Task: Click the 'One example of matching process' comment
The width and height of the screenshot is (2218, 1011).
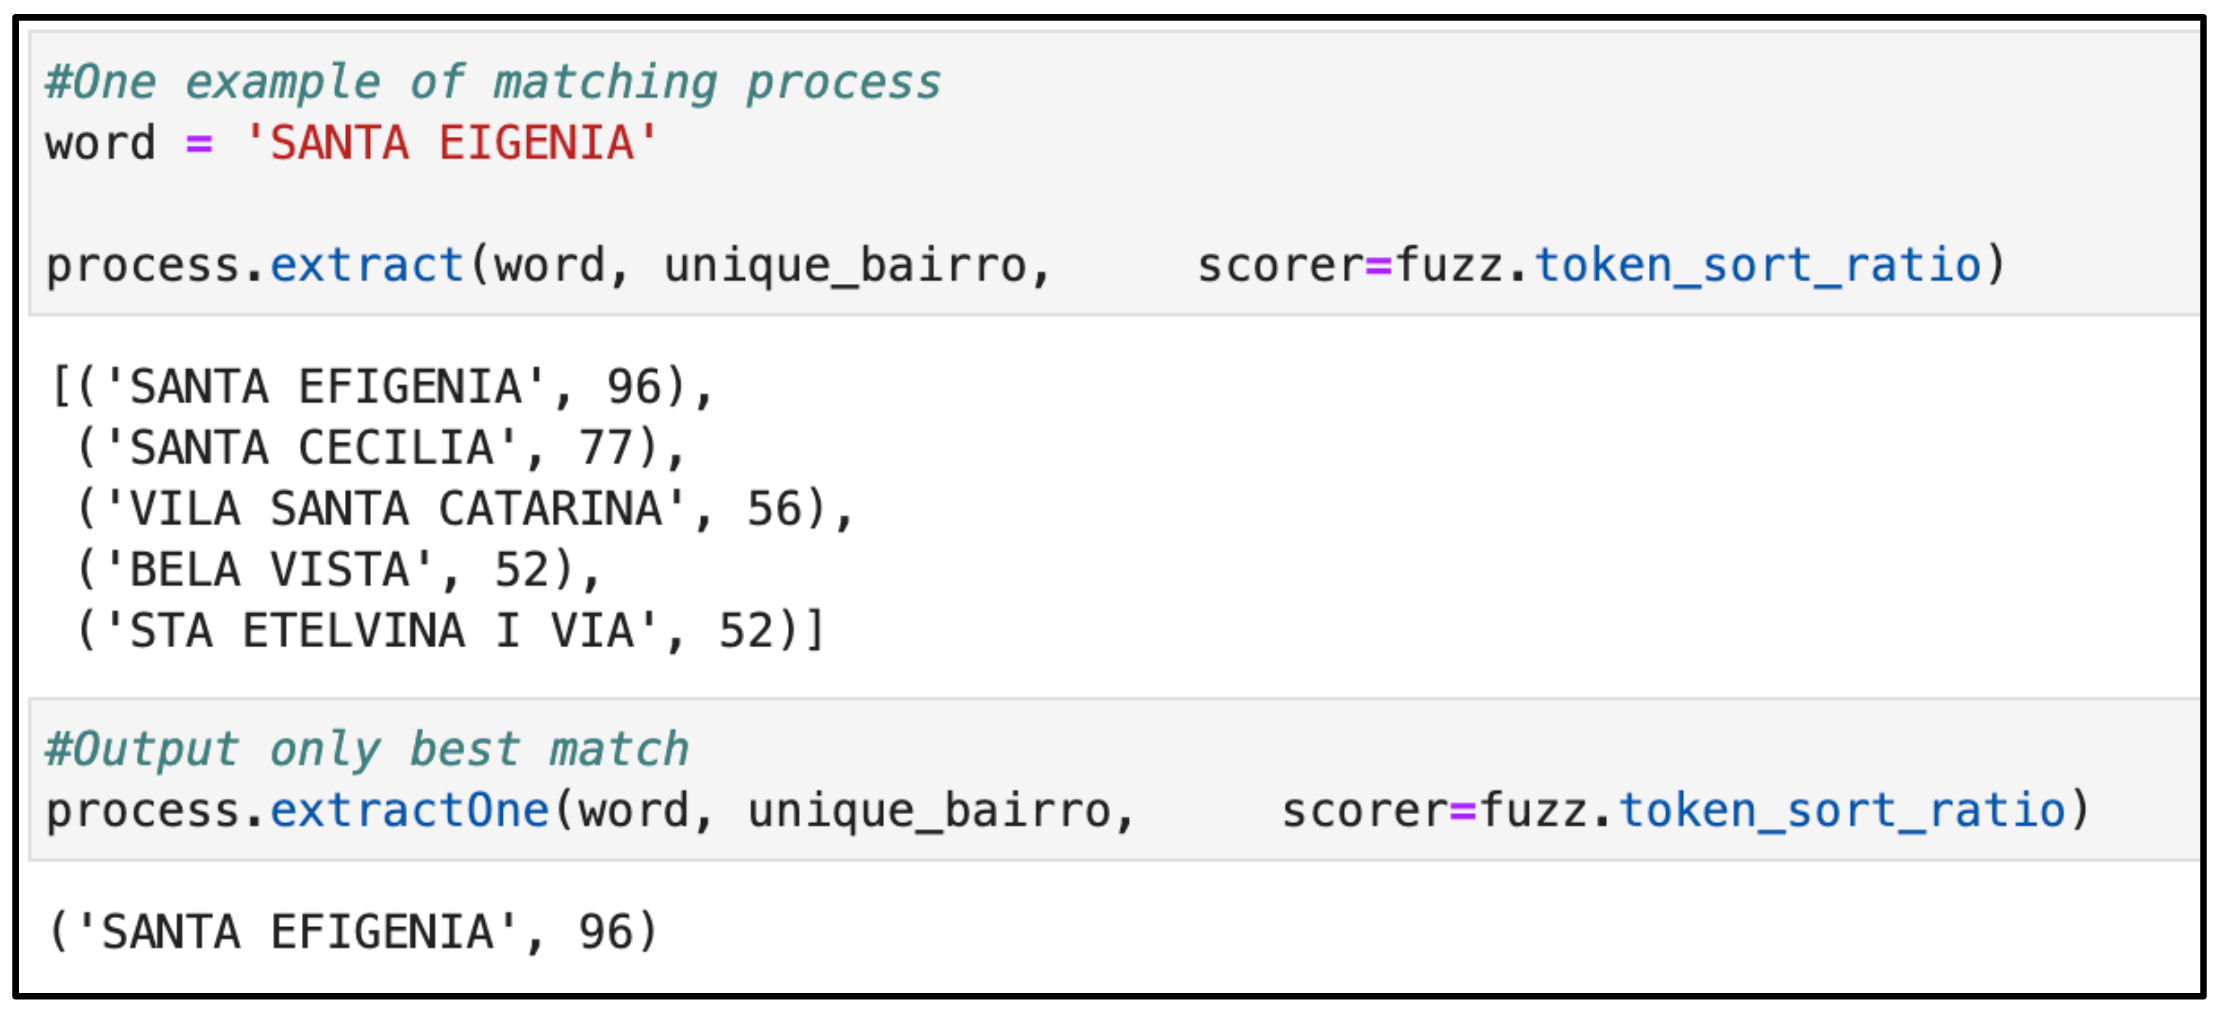Action: [493, 82]
